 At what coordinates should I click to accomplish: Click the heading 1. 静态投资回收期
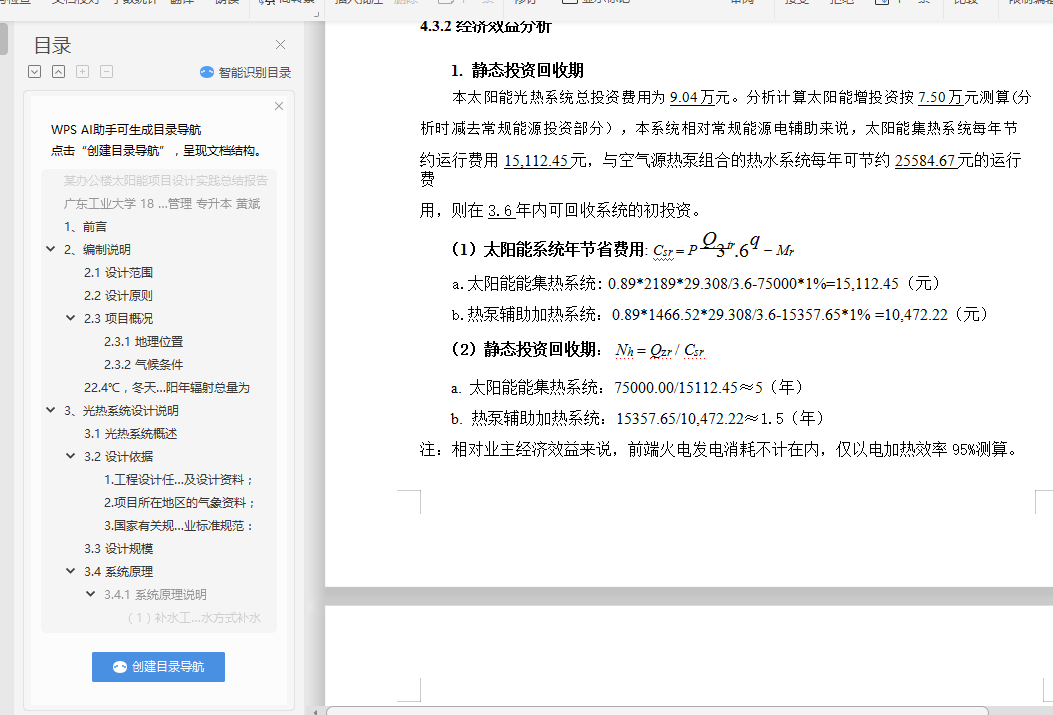517,70
